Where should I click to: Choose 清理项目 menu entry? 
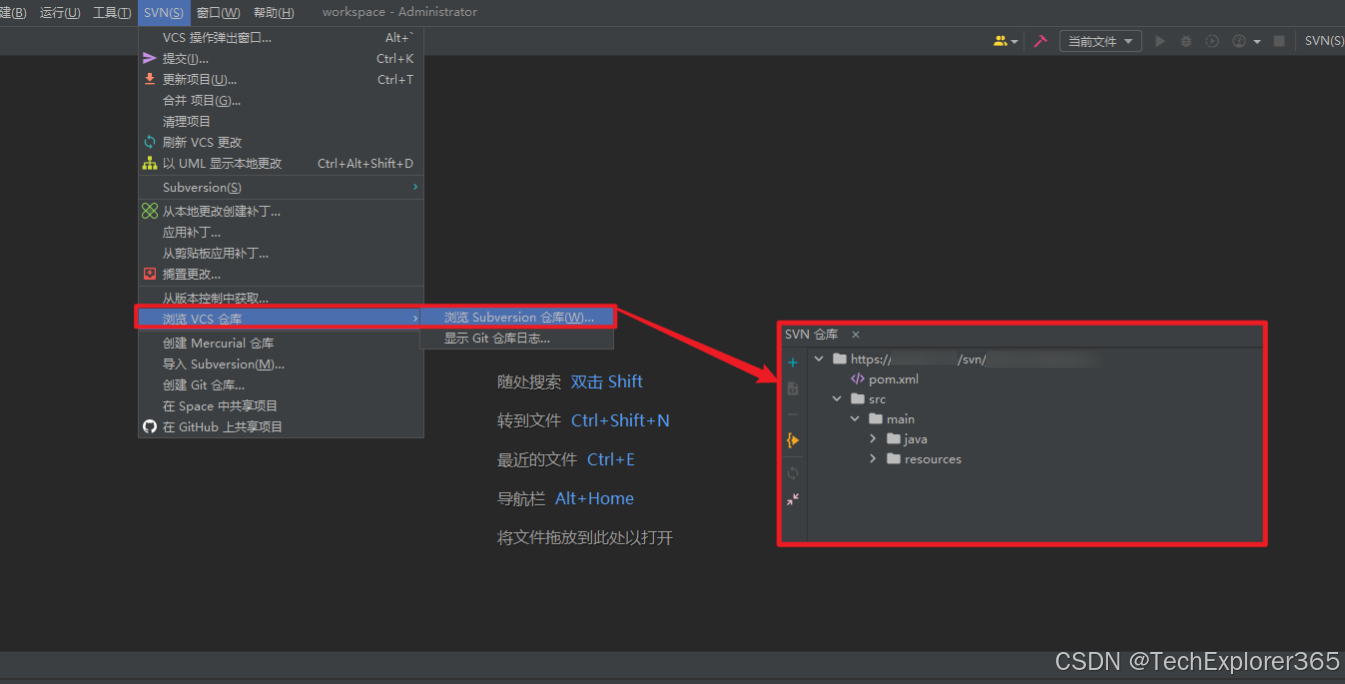coord(280,122)
